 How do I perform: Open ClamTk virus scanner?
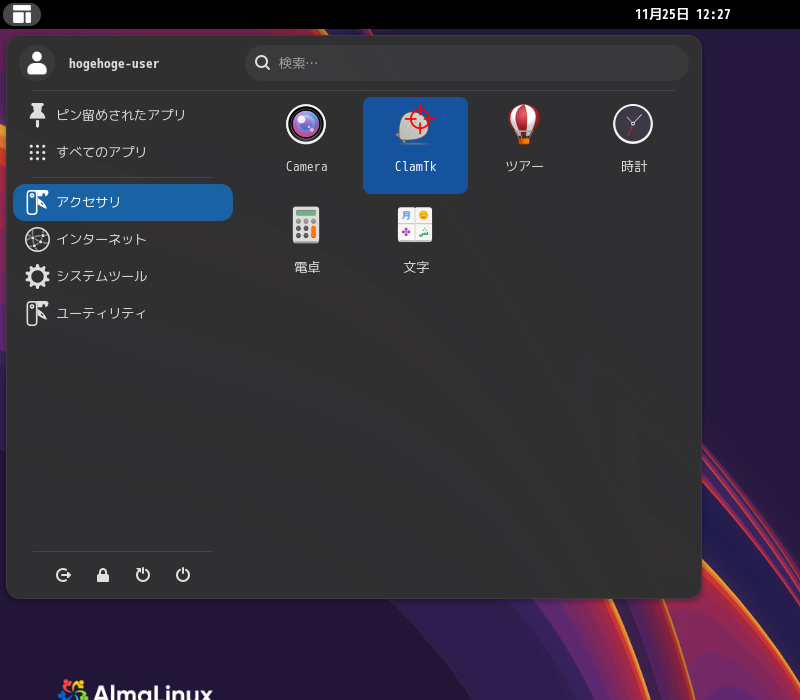[x=415, y=145]
